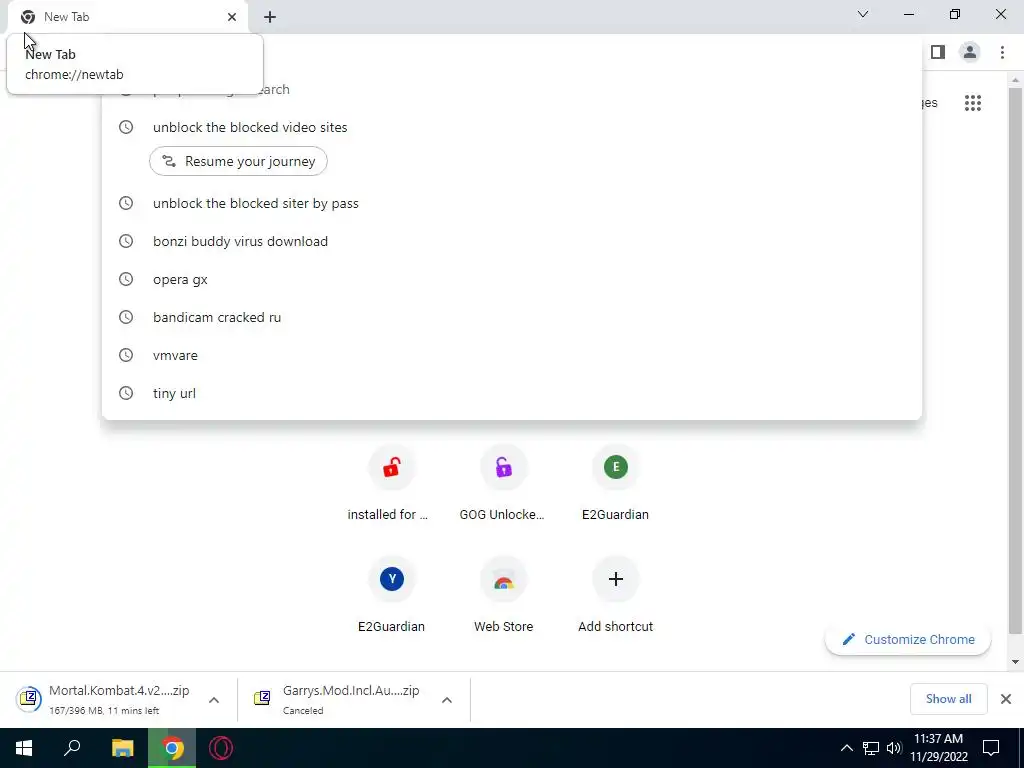Select suggestion 'vmvare'
Image resolution: width=1024 pixels, height=768 pixels.
[x=511, y=355]
